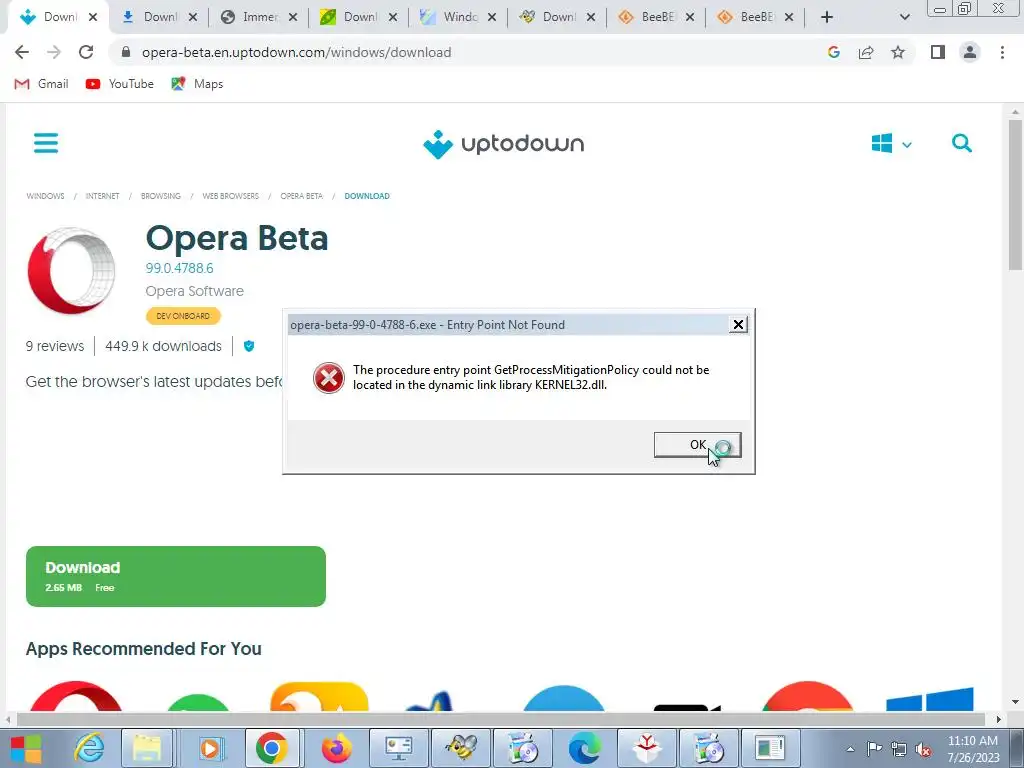Switch to the Windo tab
This screenshot has width=1024, height=768.
click(x=460, y=17)
